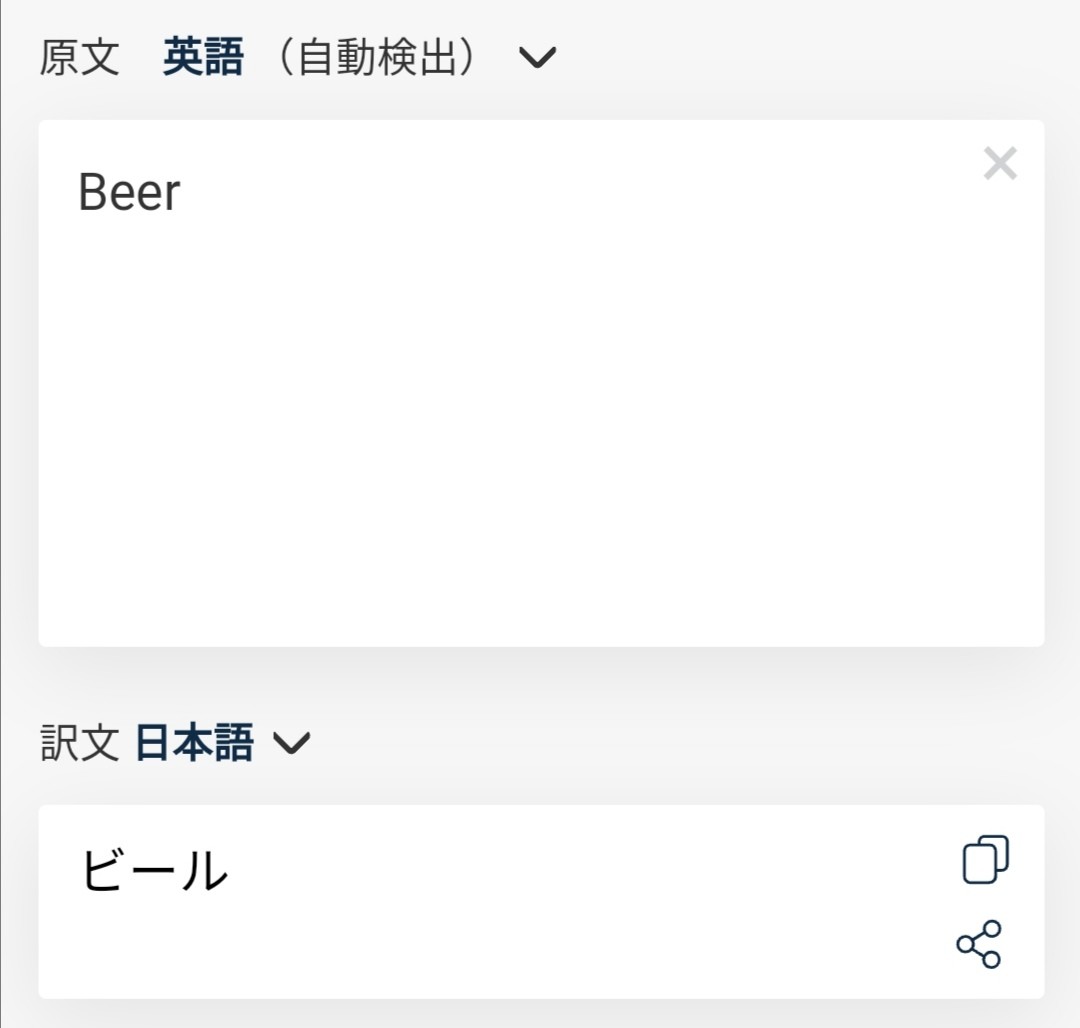The height and width of the screenshot is (1028, 1080).
Task: Open source language selector via 英語
Action: [x=203, y=59]
